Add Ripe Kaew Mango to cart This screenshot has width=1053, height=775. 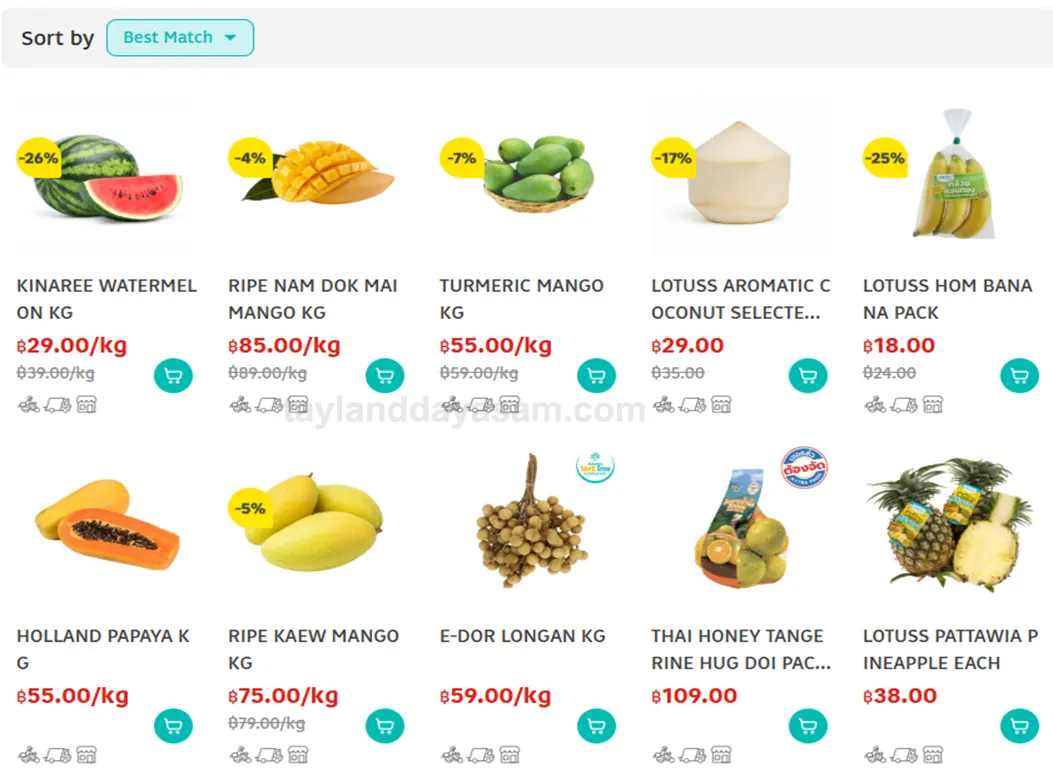coord(385,726)
